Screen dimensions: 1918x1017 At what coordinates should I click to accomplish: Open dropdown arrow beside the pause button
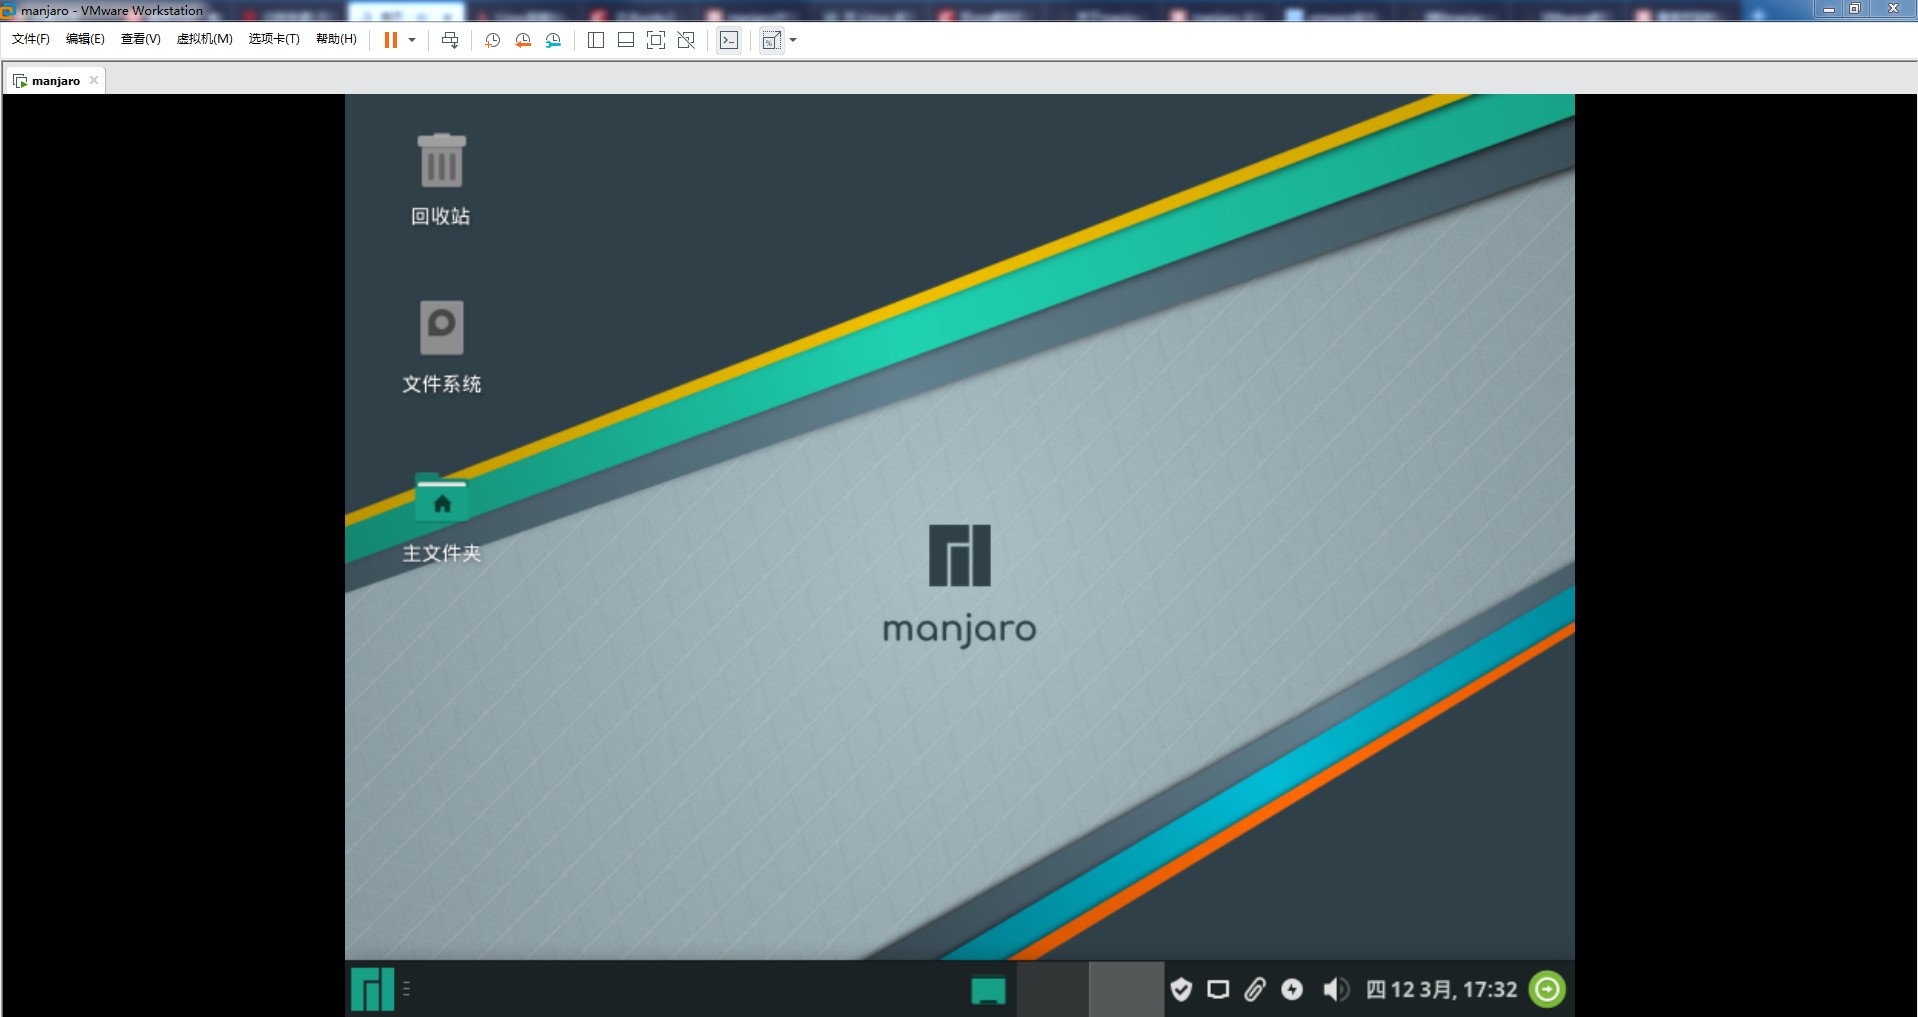click(412, 40)
